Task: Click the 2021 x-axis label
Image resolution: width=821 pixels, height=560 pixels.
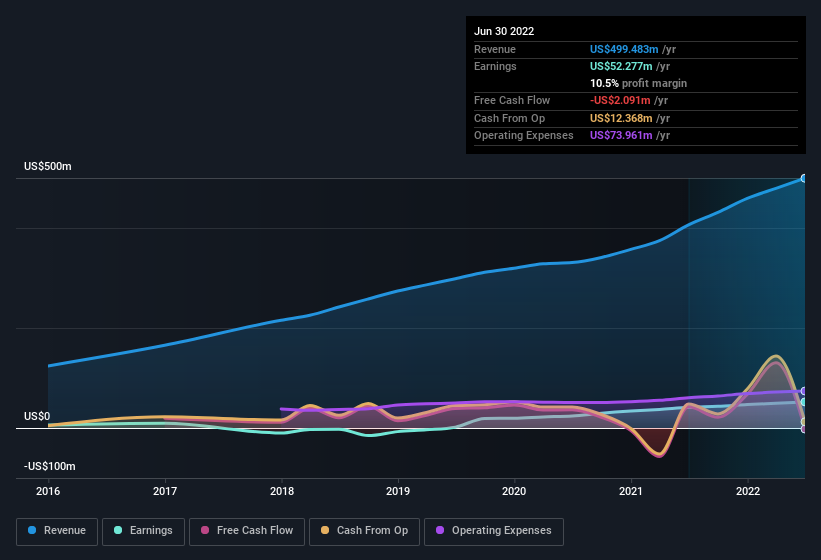Action: 631,491
